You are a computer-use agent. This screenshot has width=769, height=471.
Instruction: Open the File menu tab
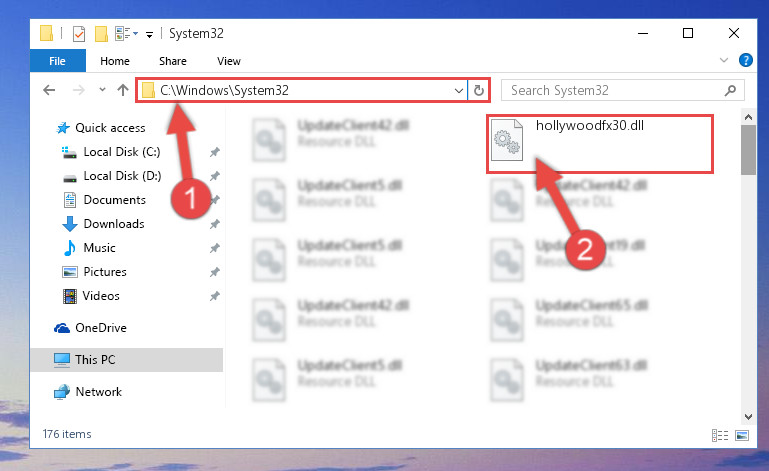57,61
